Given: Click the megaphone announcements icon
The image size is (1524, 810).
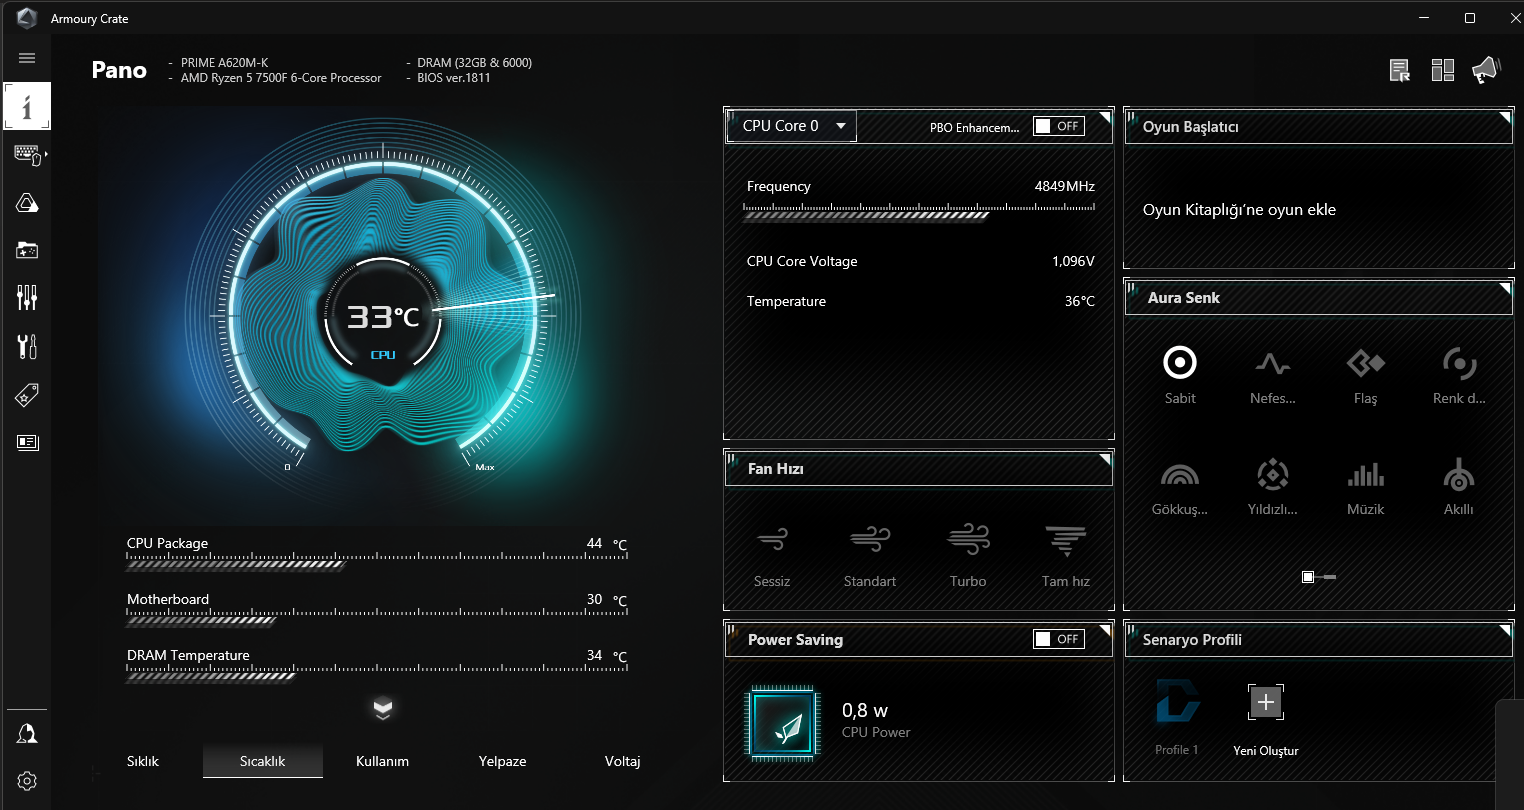Looking at the screenshot, I should pyautogui.click(x=1486, y=70).
